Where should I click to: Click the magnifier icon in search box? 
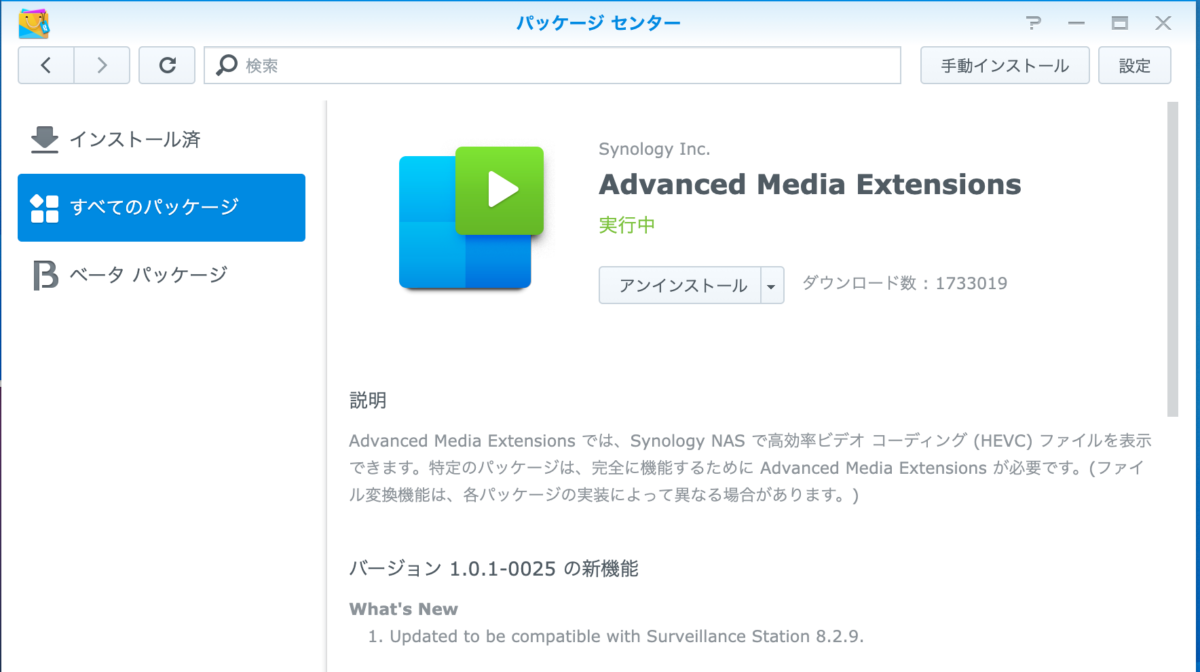pyautogui.click(x=228, y=65)
